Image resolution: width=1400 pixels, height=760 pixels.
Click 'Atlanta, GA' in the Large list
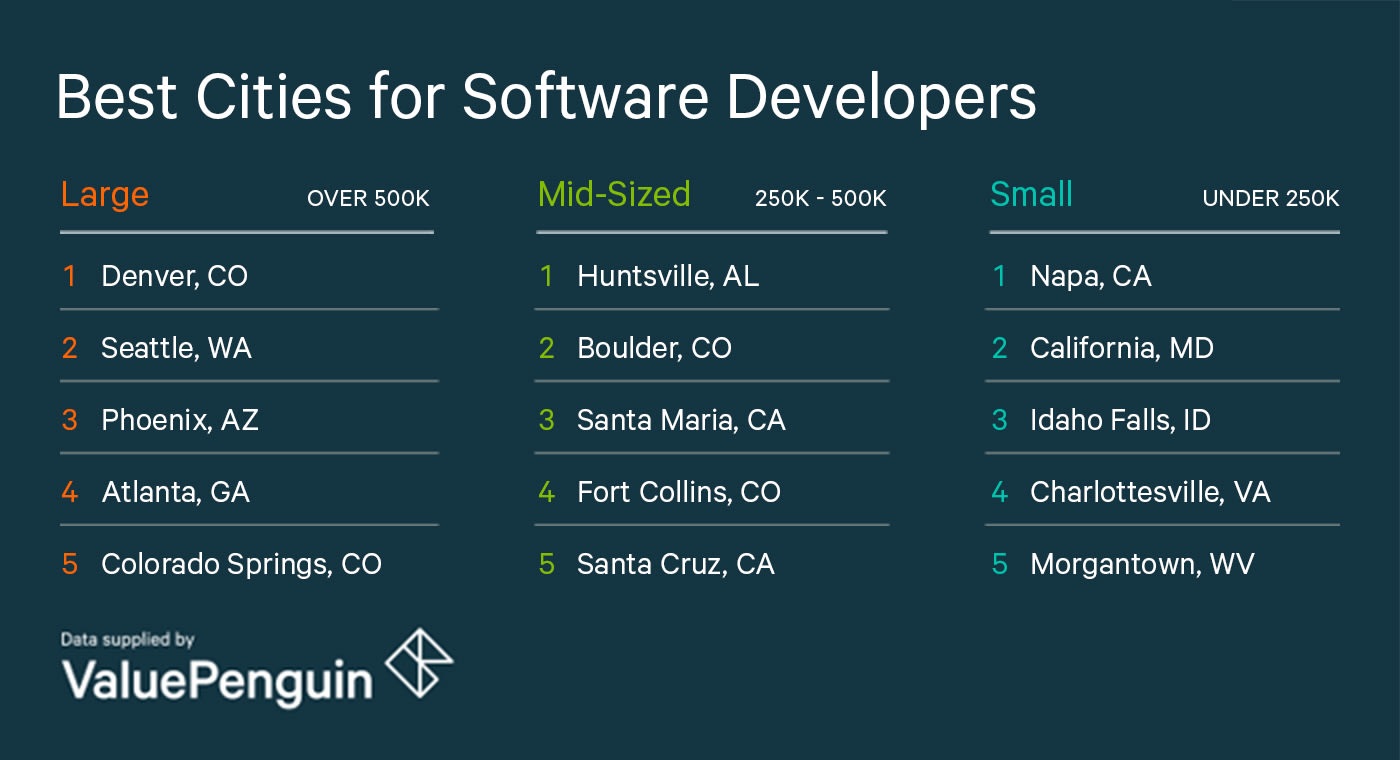tap(176, 492)
